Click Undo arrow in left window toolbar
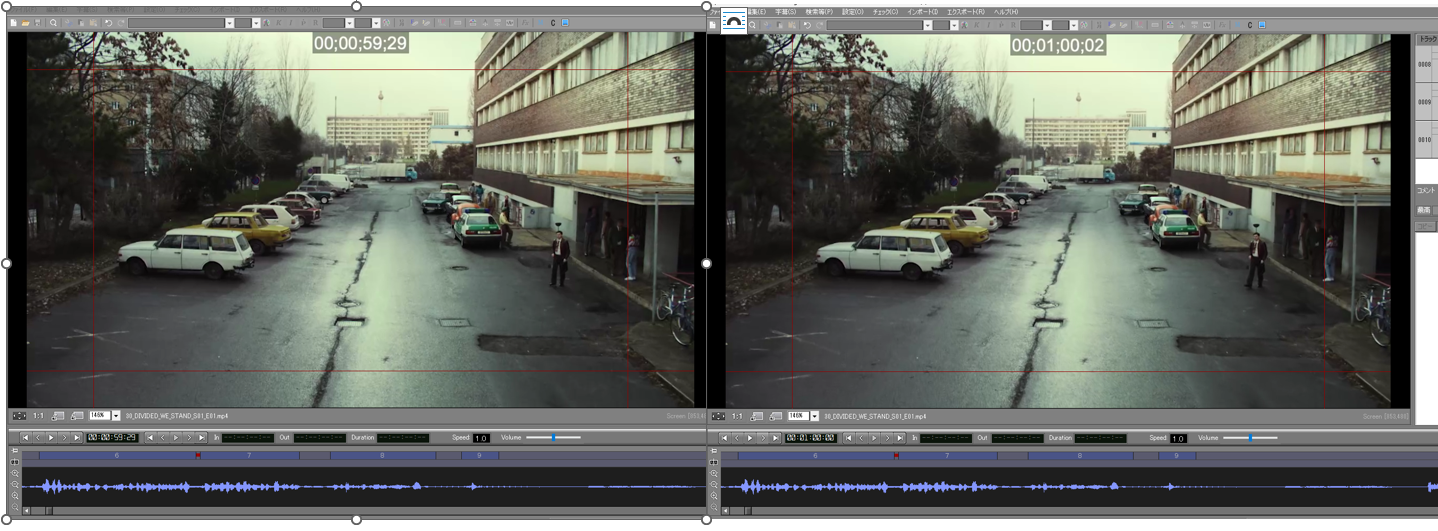Viewport: 1438px width, 531px height. pos(108,22)
